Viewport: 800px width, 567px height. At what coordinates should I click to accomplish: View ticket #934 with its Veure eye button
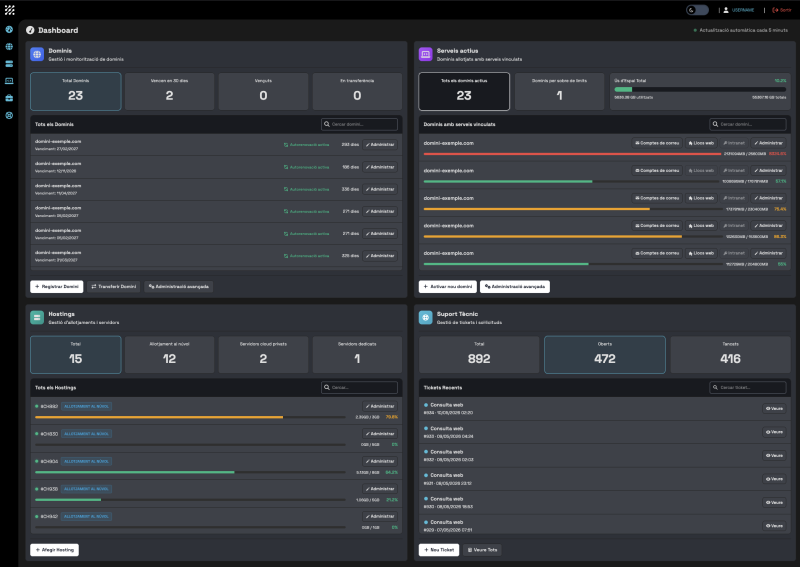pyautogui.click(x=774, y=408)
